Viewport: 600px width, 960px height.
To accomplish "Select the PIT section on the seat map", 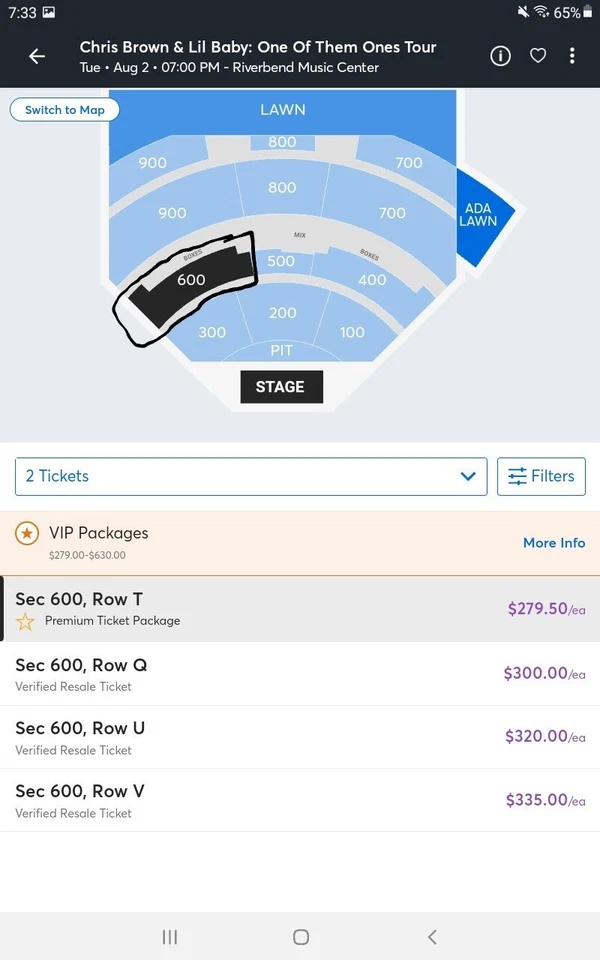I will click(x=282, y=351).
